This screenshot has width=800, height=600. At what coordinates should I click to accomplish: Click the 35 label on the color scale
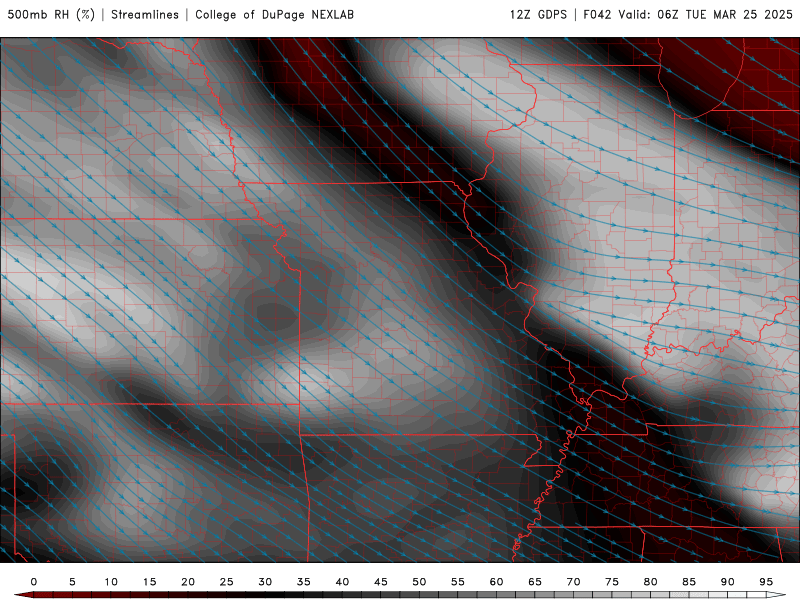[x=304, y=582]
